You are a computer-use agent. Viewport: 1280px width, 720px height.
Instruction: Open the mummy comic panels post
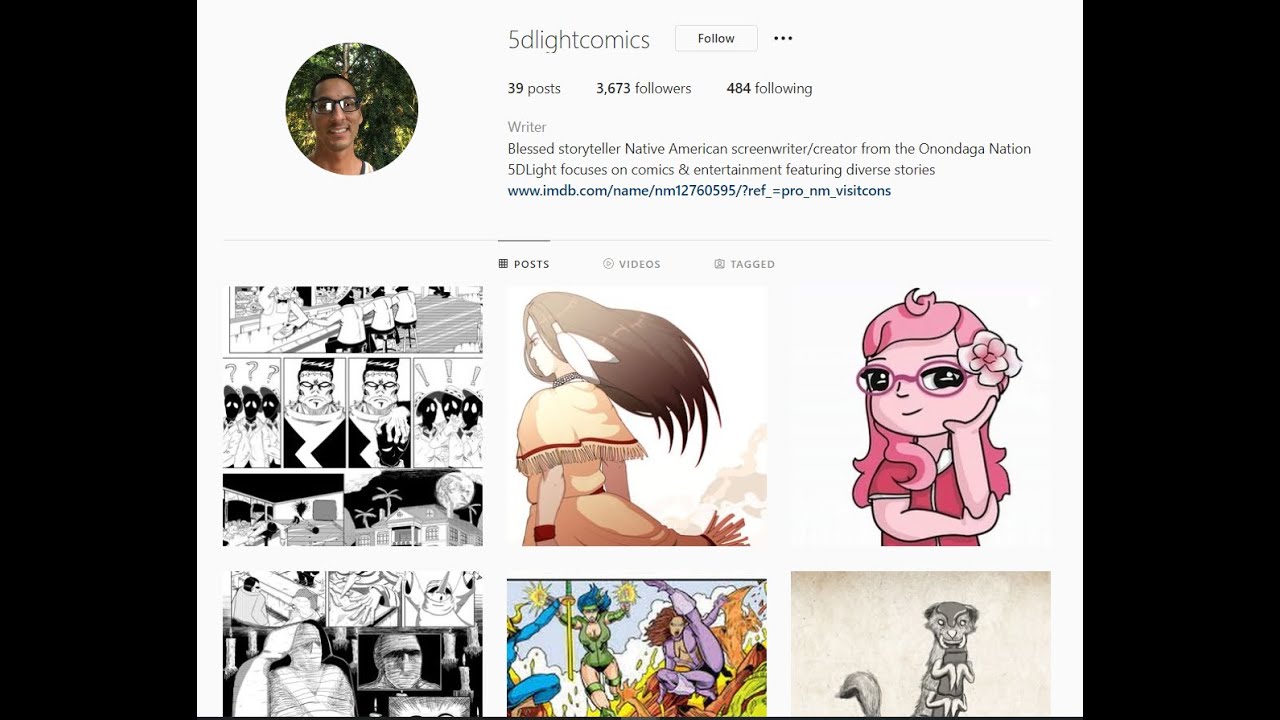(353, 644)
